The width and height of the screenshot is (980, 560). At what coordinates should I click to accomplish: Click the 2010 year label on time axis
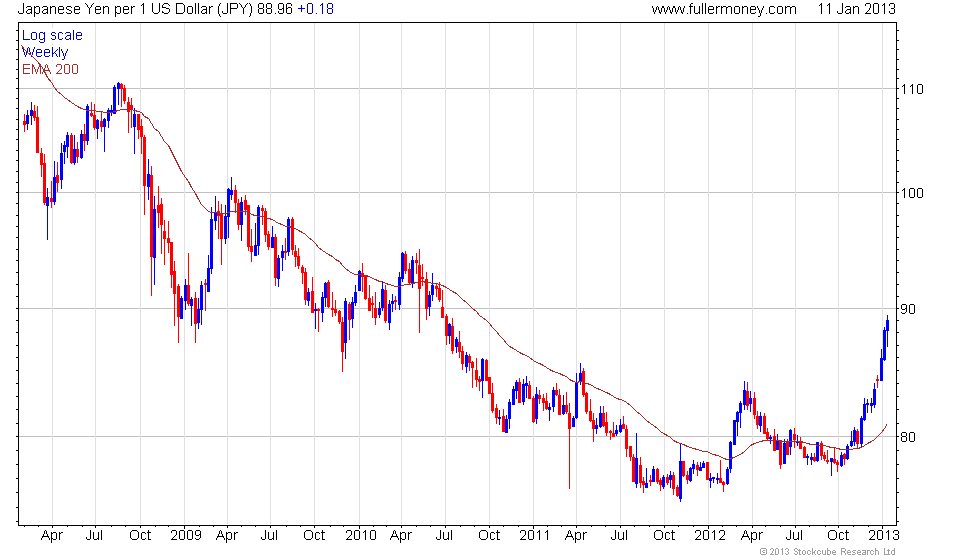pos(361,536)
